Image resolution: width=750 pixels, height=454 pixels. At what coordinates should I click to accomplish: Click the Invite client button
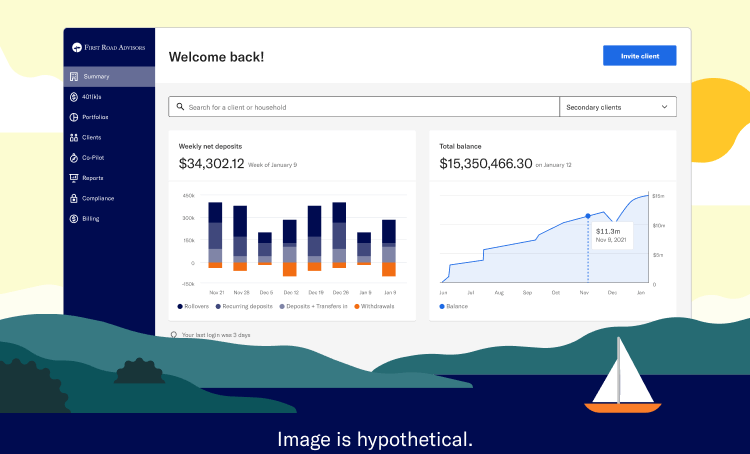pyautogui.click(x=640, y=56)
